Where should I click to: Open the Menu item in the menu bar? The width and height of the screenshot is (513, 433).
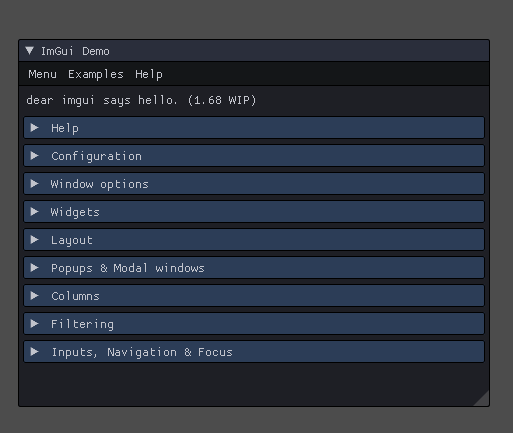[42, 74]
